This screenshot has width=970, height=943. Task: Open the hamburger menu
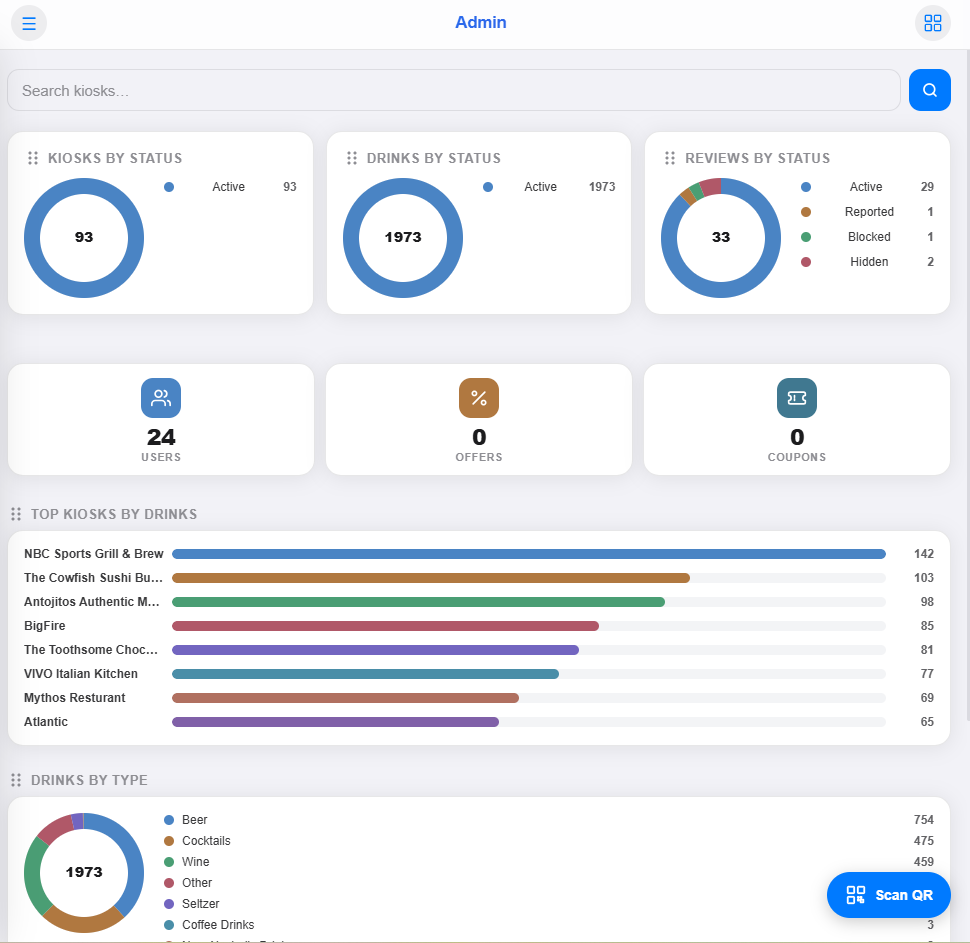29,24
